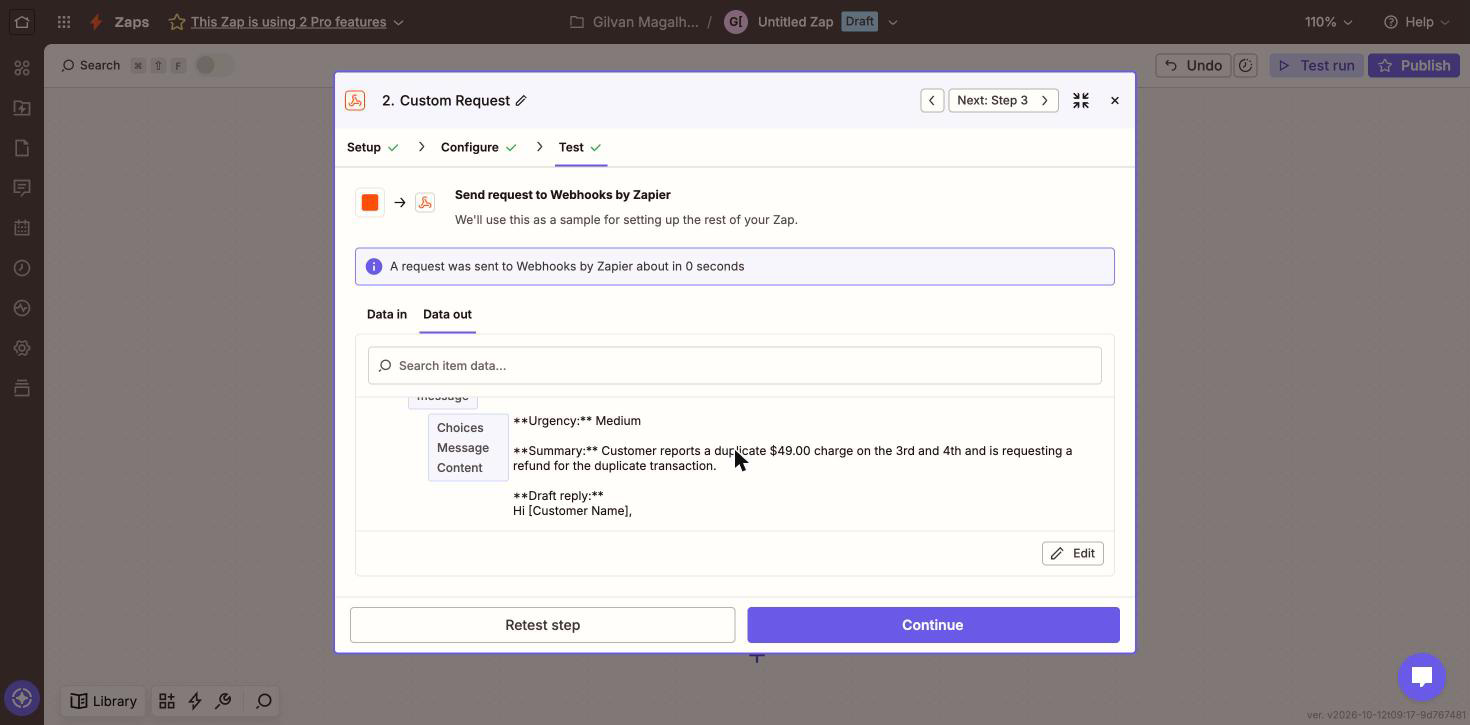Open the Copilot compass icon

pos(22,698)
